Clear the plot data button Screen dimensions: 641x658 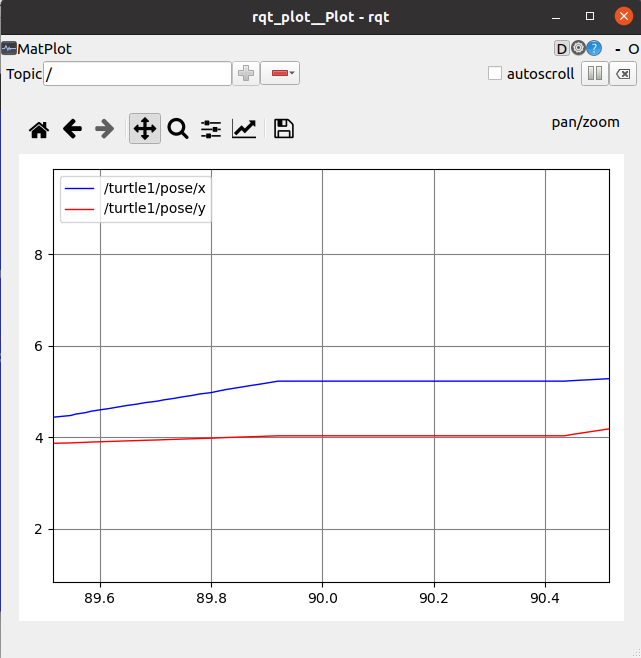[622, 73]
